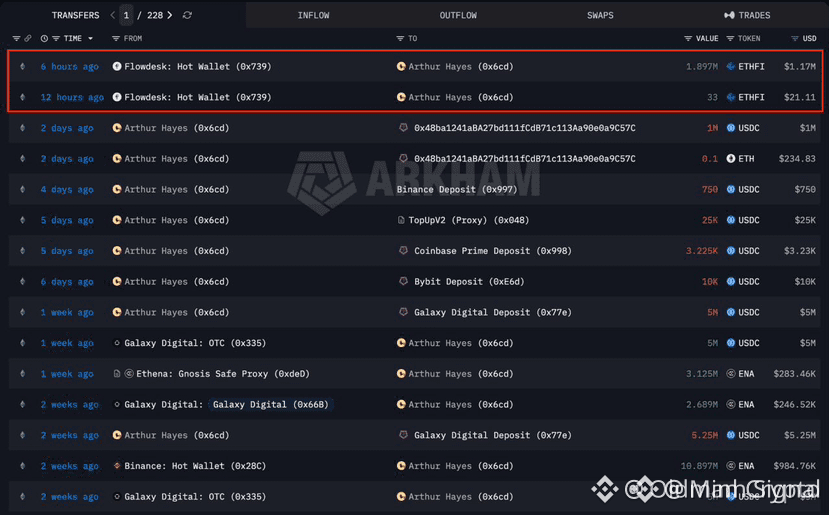
Task: Click the $1.17M USD value
Action: pyautogui.click(x=800, y=67)
